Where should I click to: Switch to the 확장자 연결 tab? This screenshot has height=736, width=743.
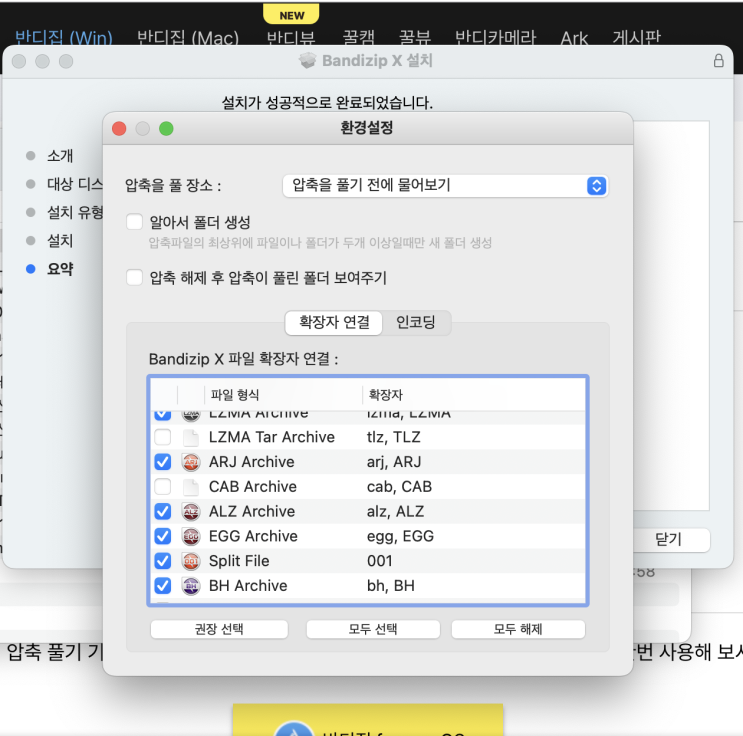coord(334,323)
